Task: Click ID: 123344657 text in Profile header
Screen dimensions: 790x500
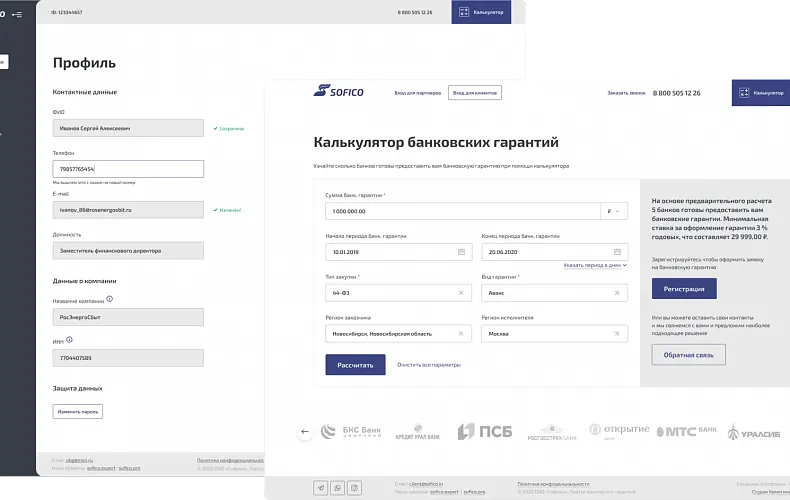Action: [67, 12]
